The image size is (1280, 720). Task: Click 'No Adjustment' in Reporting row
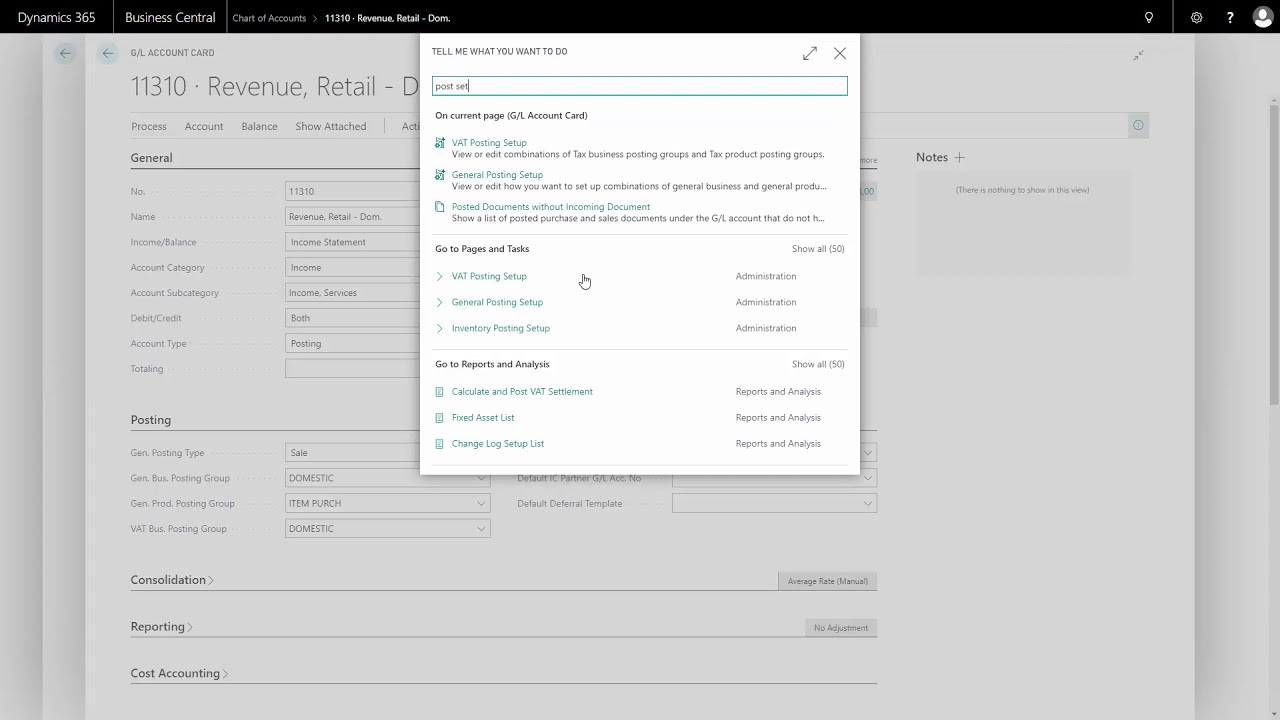[841, 628]
